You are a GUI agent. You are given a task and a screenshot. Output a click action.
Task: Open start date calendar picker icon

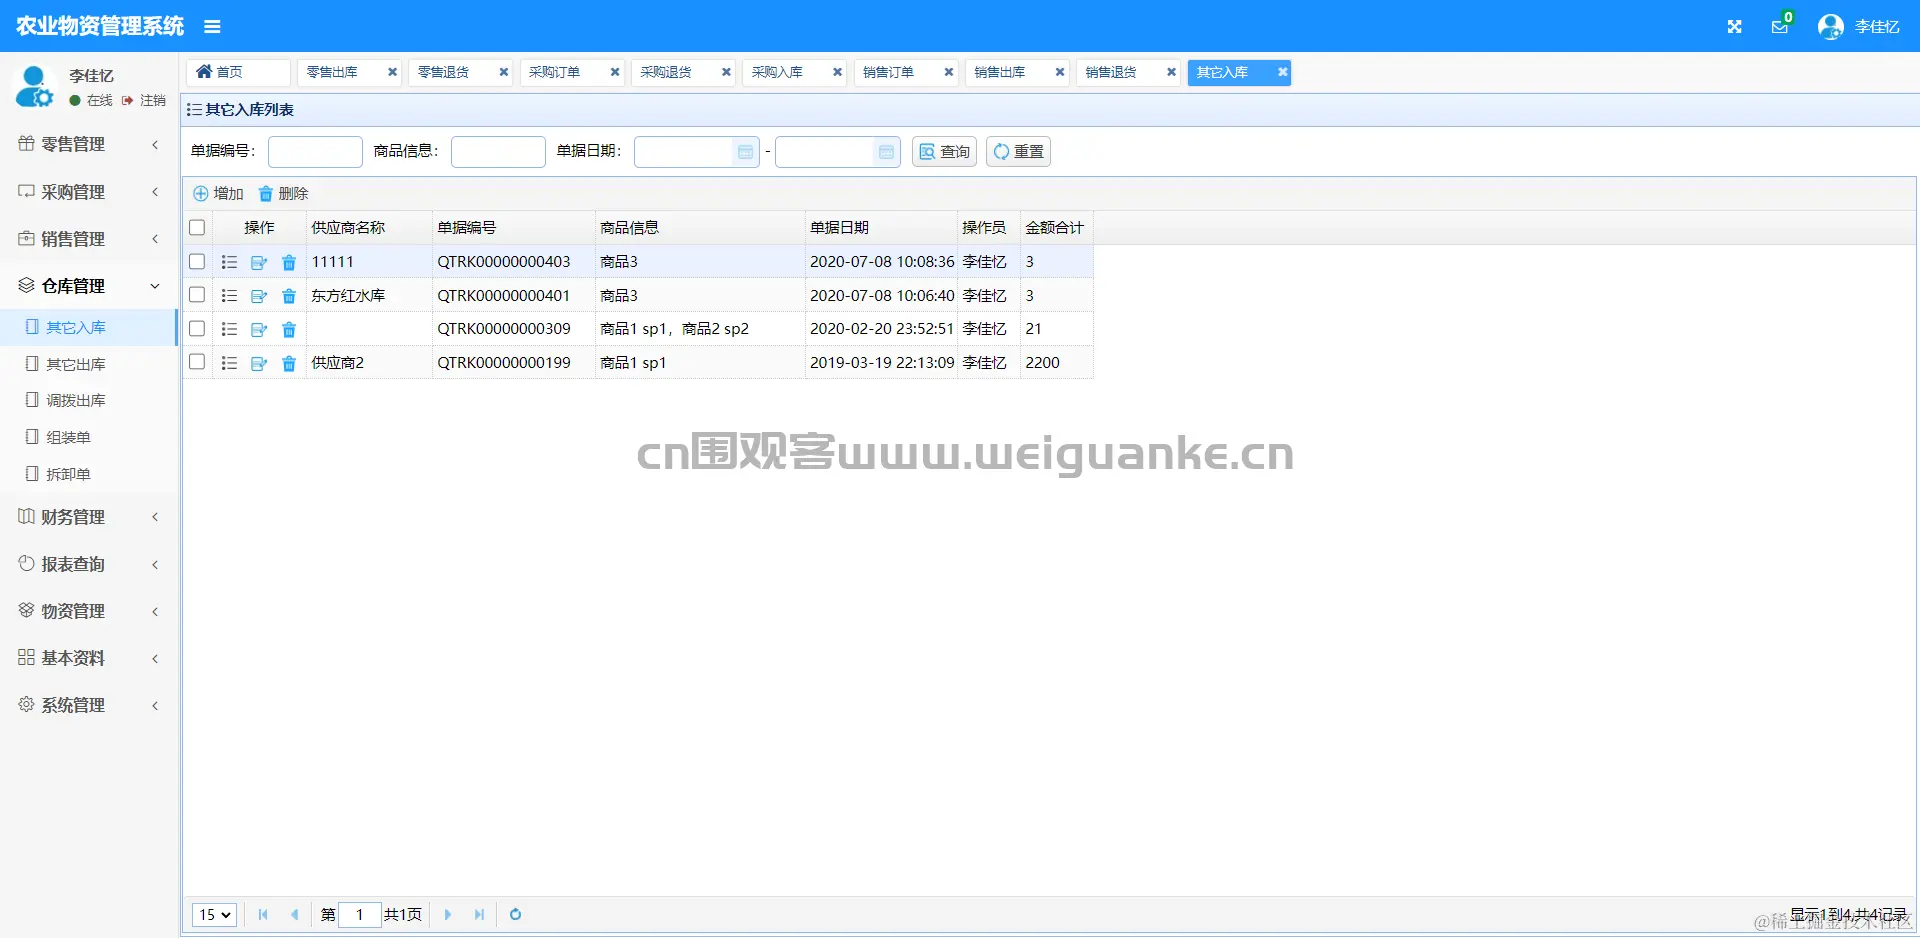coord(745,152)
